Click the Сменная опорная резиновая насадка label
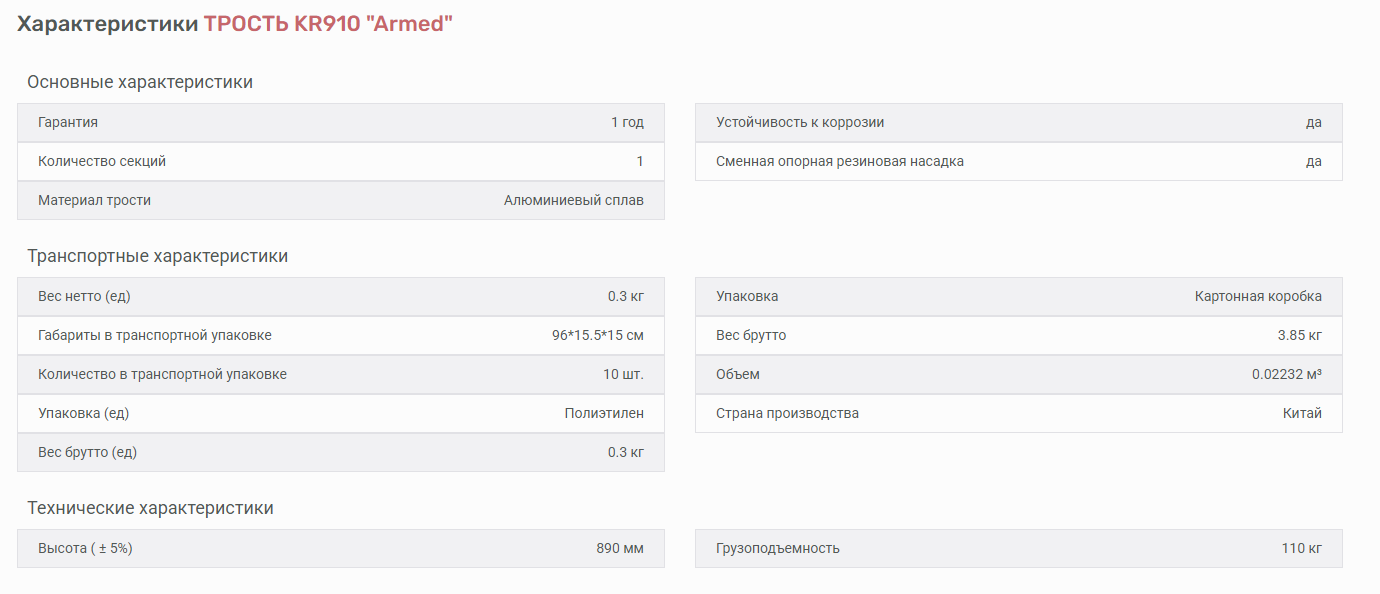Viewport: 1380px width, 594px height. (840, 161)
